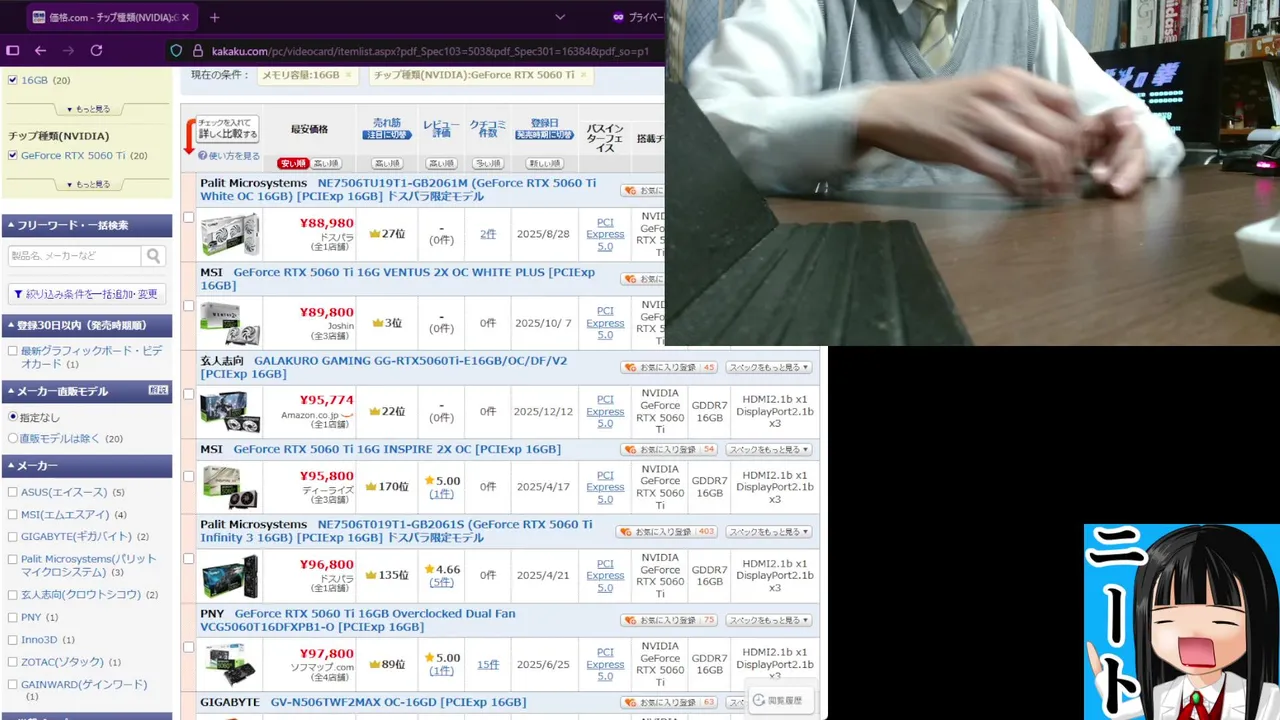This screenshot has height=720, width=1280.
Task: Switch 登録日 to 発売時期に切替
Action: 545,135
